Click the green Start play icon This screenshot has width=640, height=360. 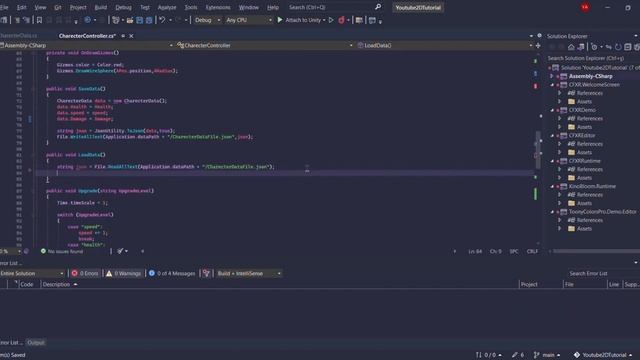point(280,20)
